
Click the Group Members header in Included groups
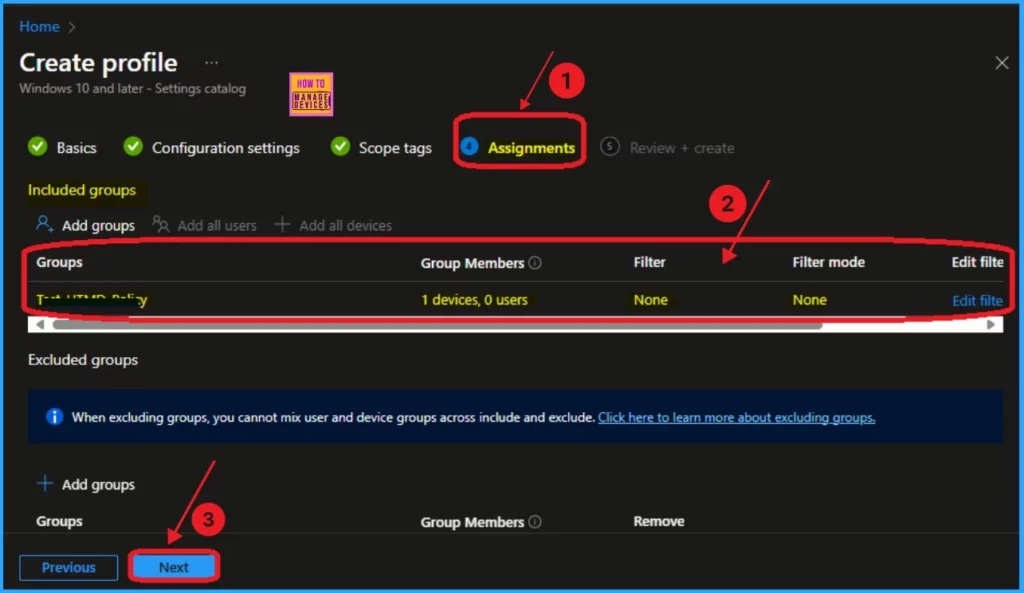pyautogui.click(x=472, y=263)
